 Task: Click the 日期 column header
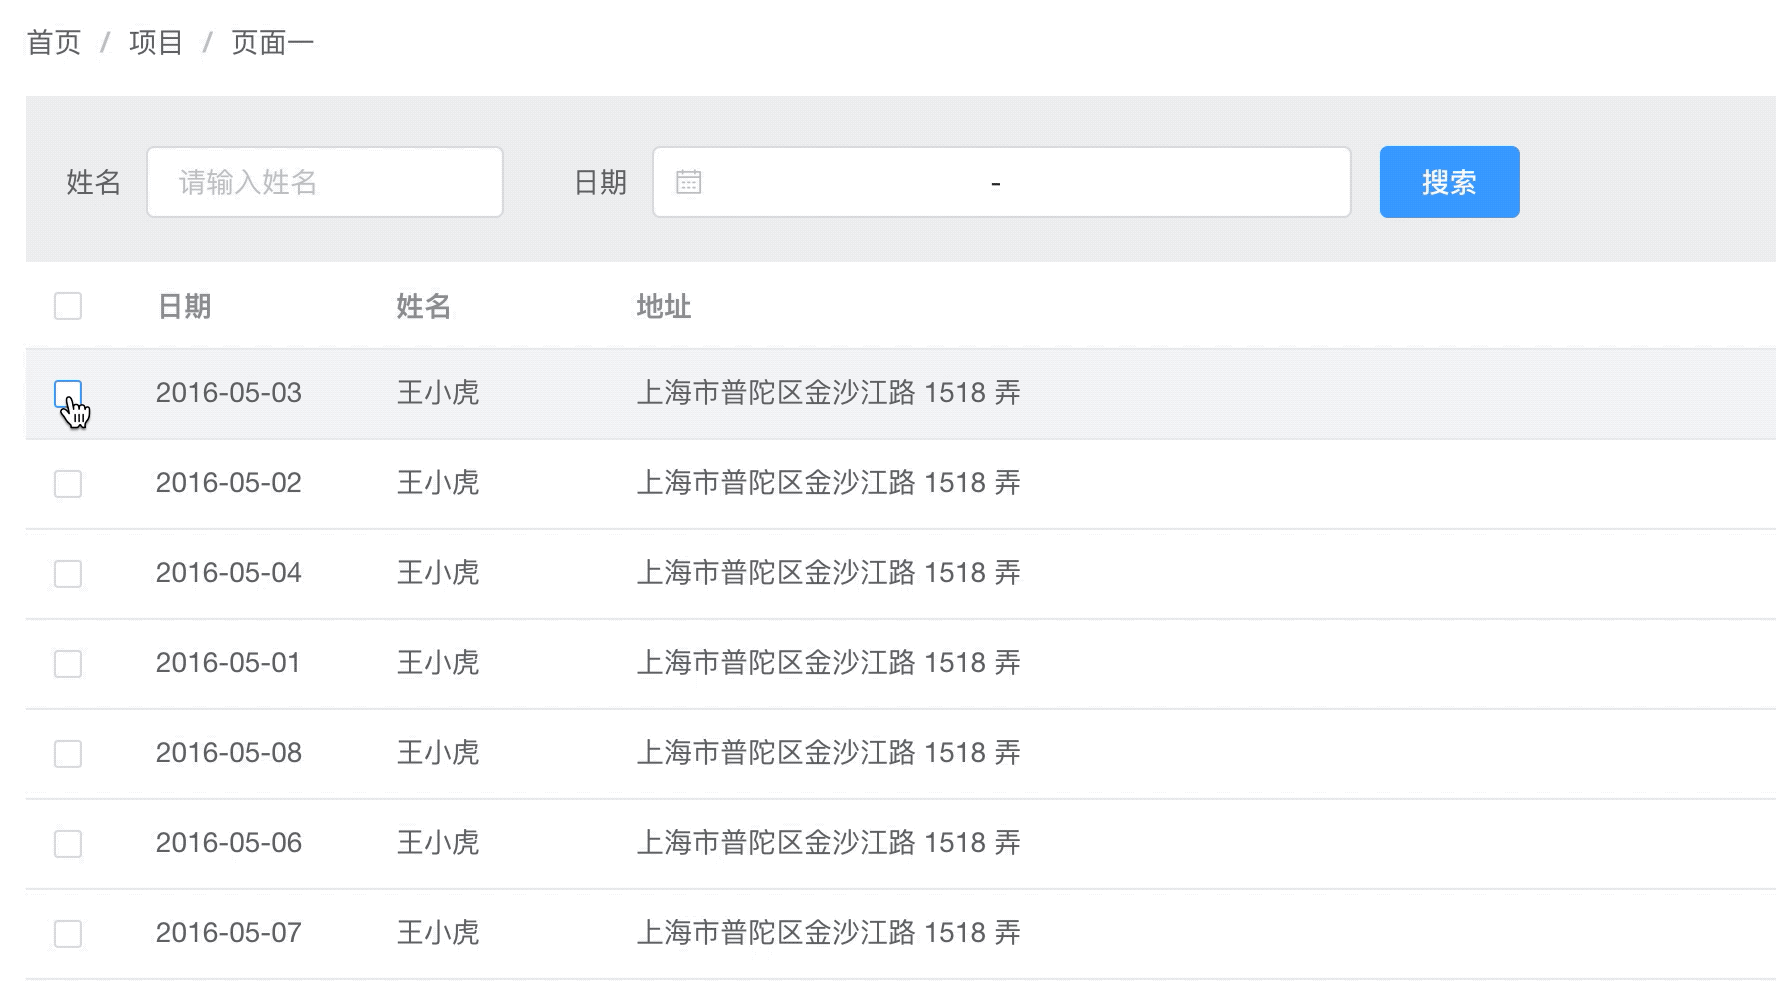[x=185, y=306]
